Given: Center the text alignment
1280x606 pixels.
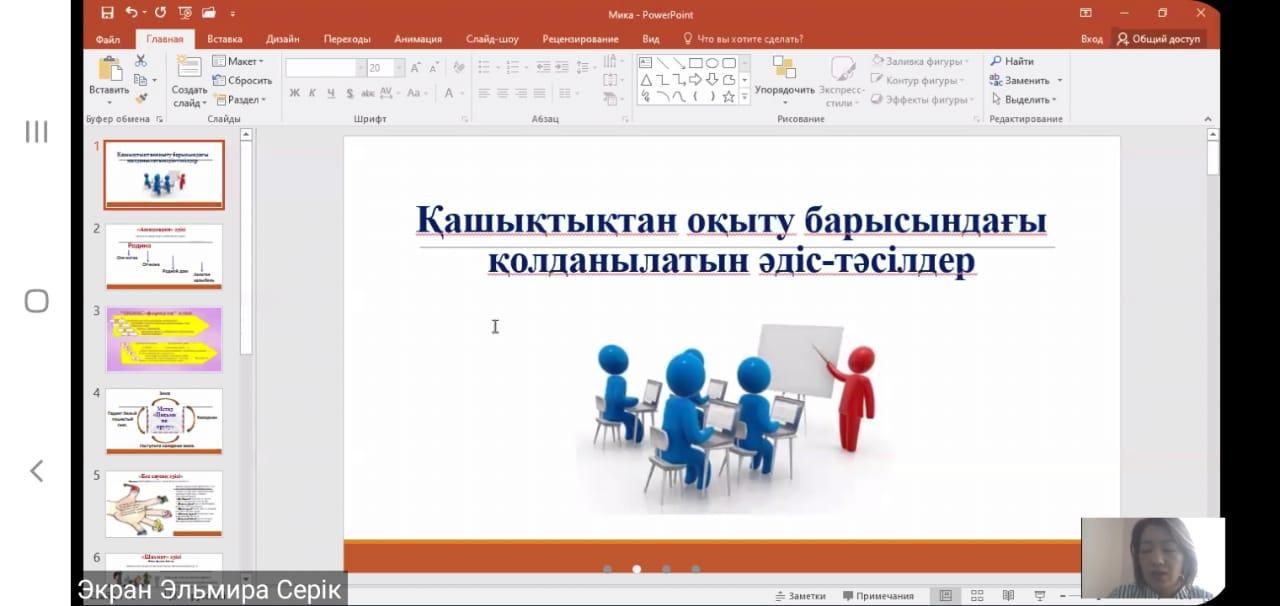Looking at the screenshot, I should [503, 93].
